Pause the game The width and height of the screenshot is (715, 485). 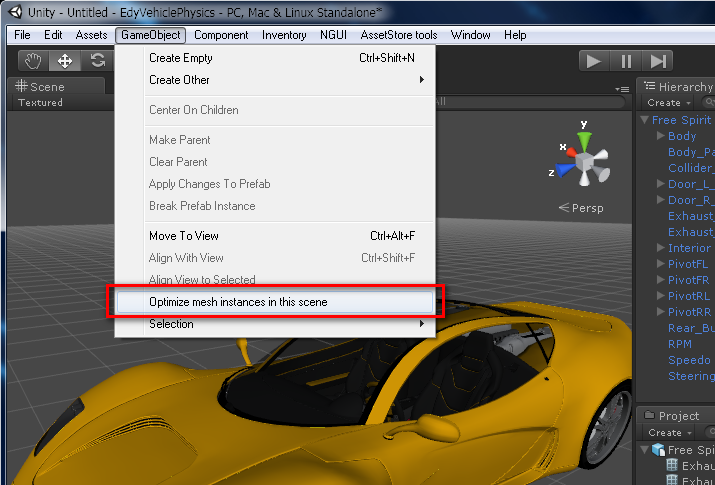(x=626, y=61)
